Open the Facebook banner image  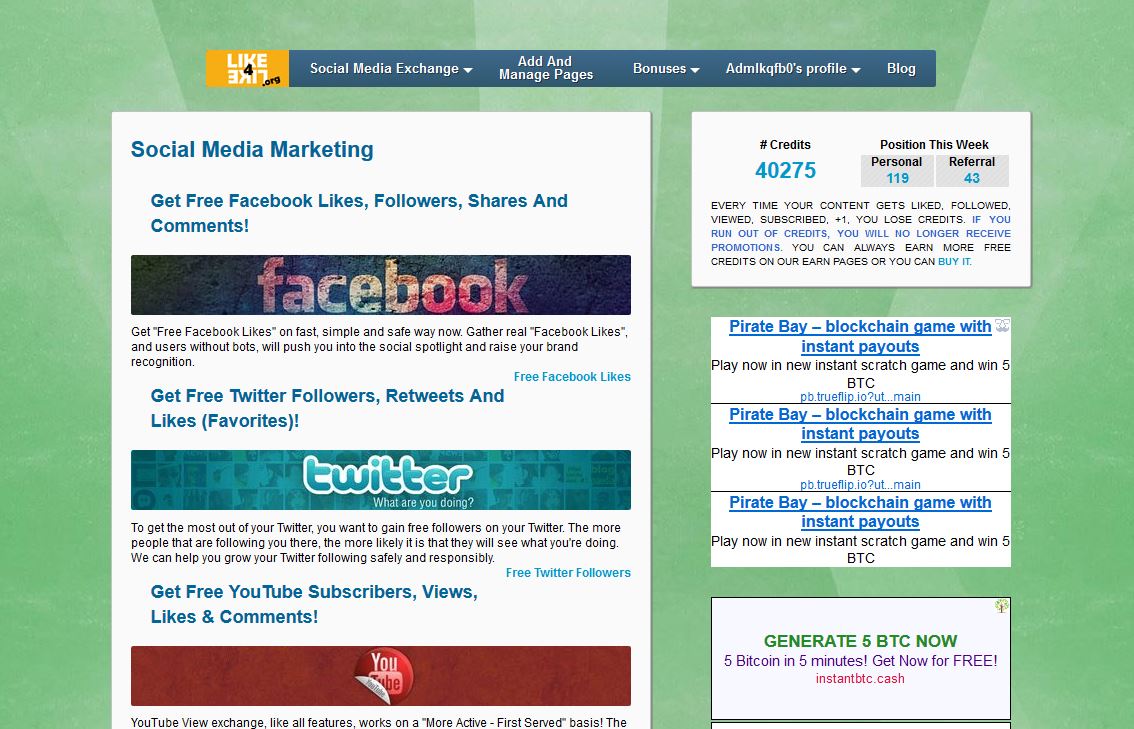tap(380, 285)
